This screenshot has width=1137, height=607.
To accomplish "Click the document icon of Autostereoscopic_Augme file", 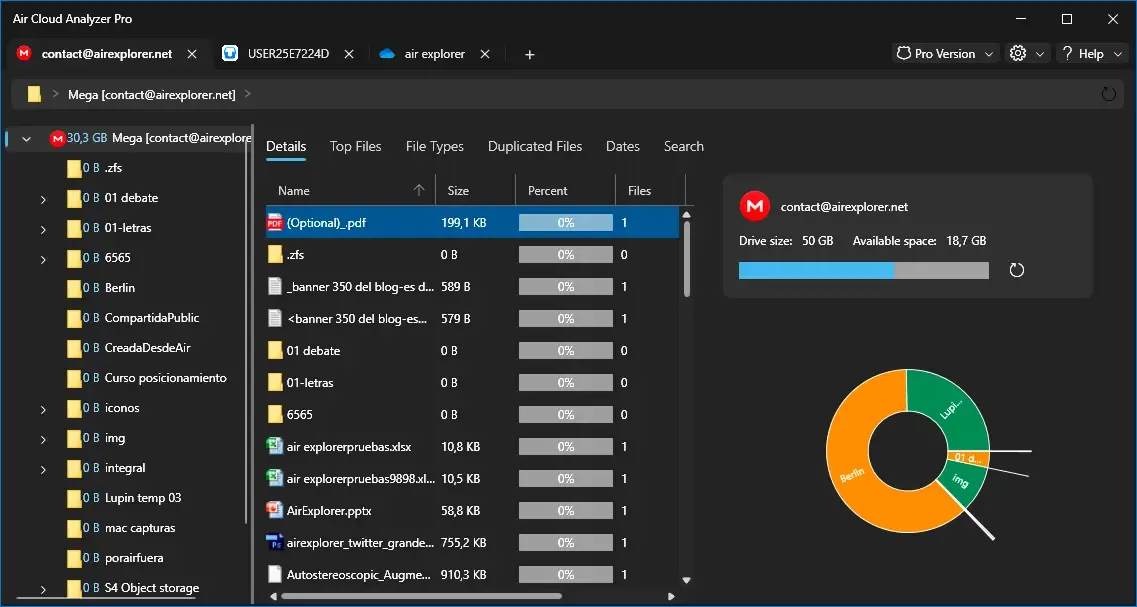I will 275,574.
